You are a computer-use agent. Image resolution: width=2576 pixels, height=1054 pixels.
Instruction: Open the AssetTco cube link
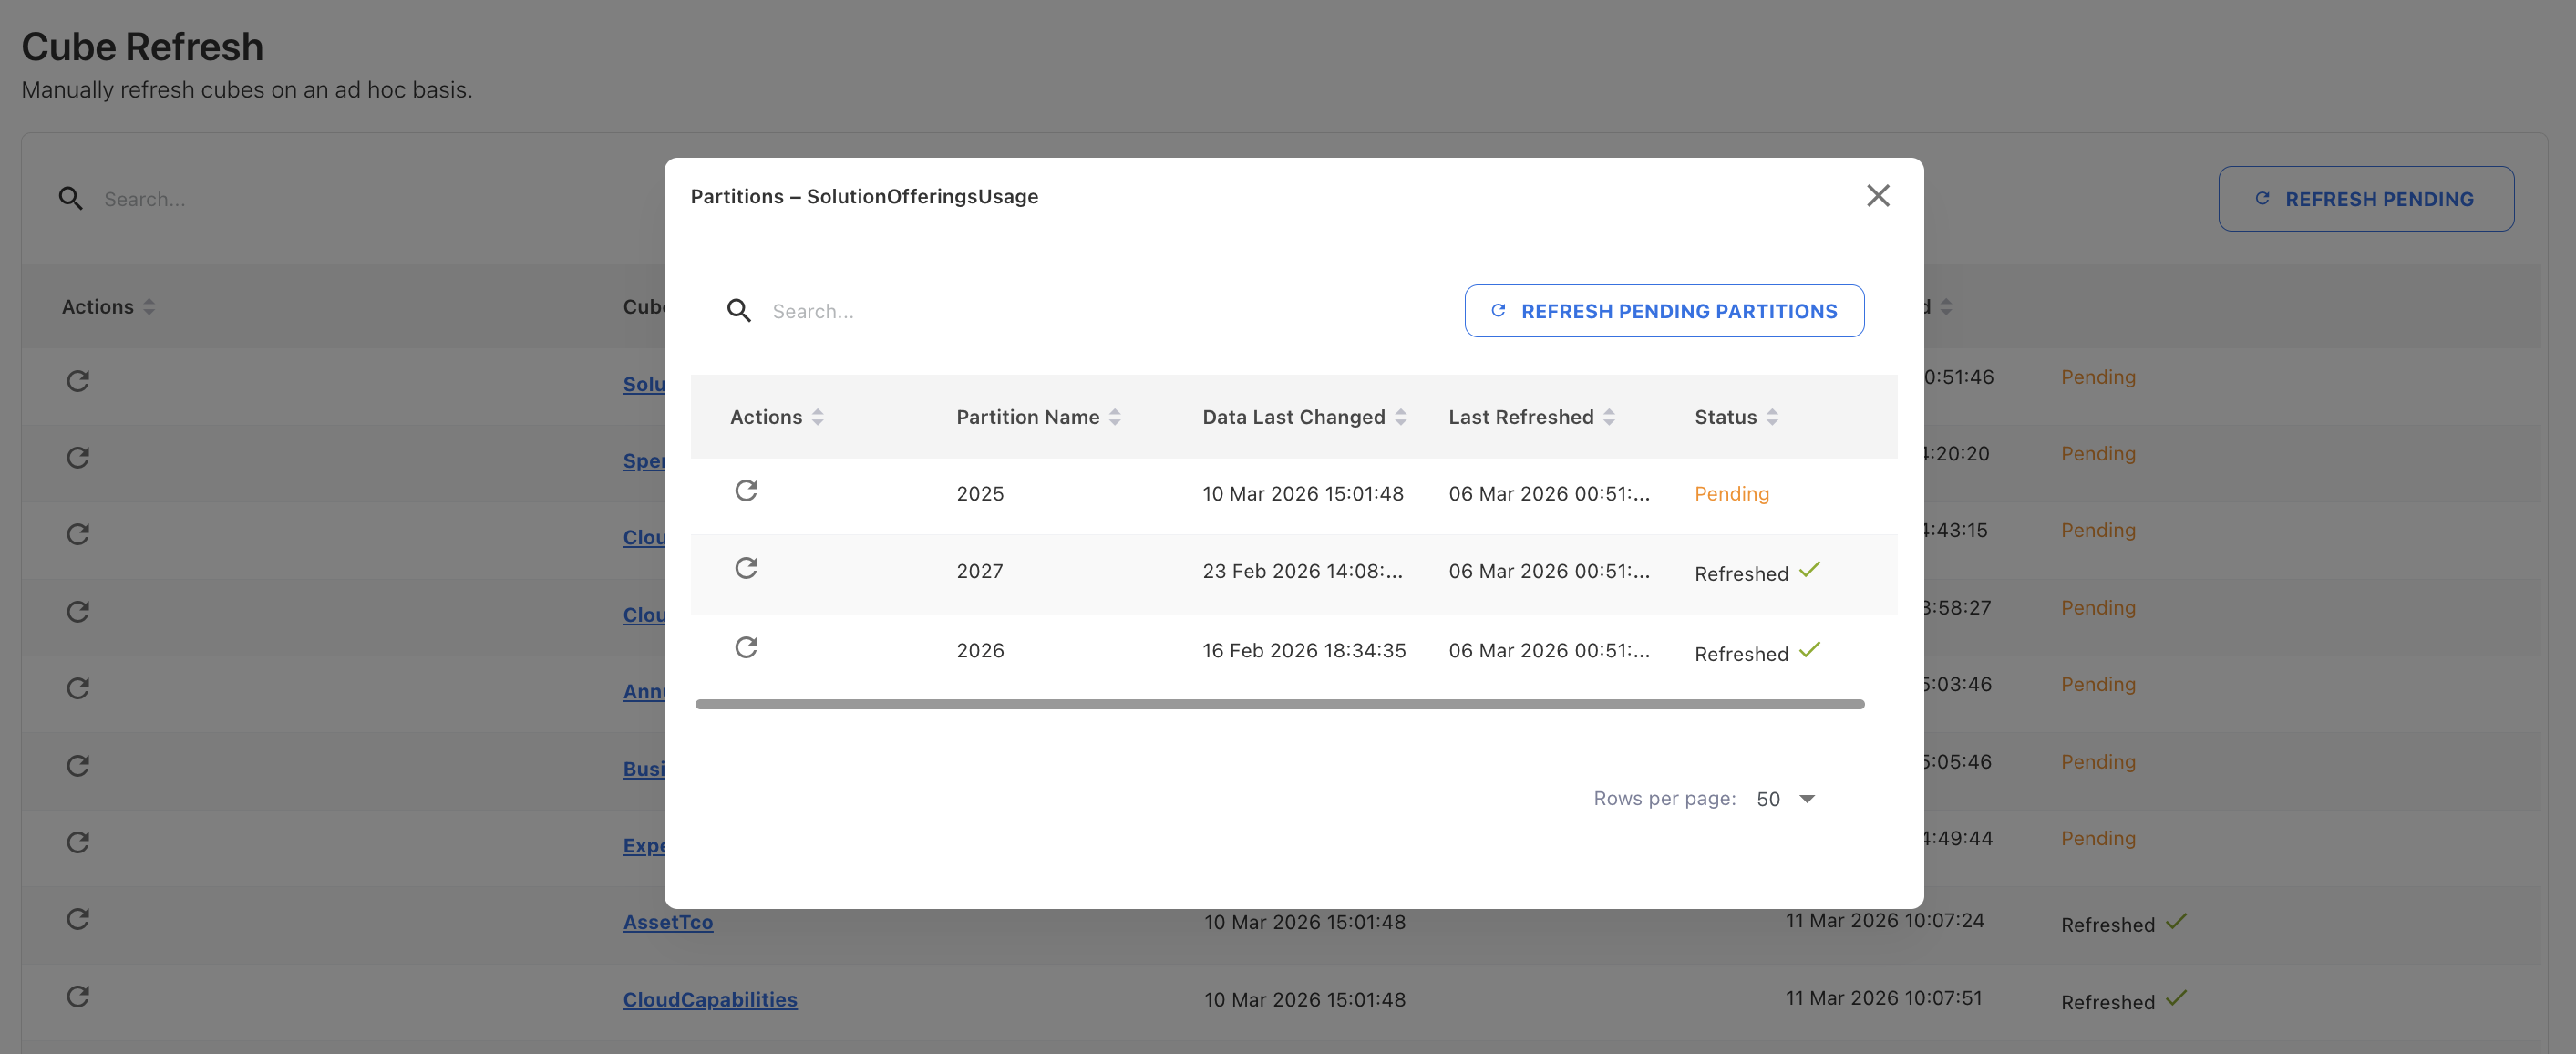click(x=668, y=922)
